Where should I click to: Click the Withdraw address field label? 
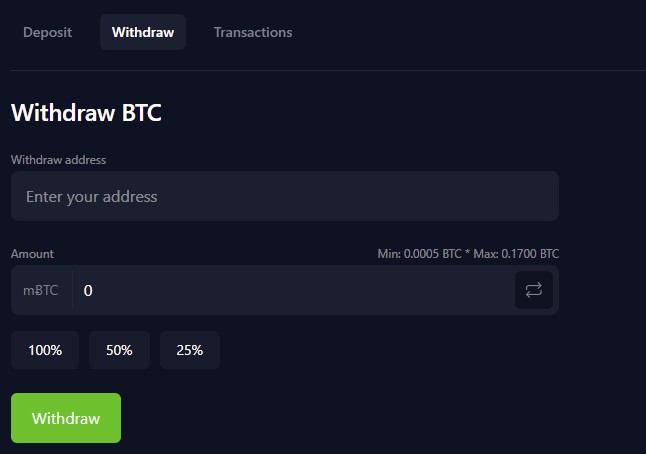pyautogui.click(x=58, y=160)
